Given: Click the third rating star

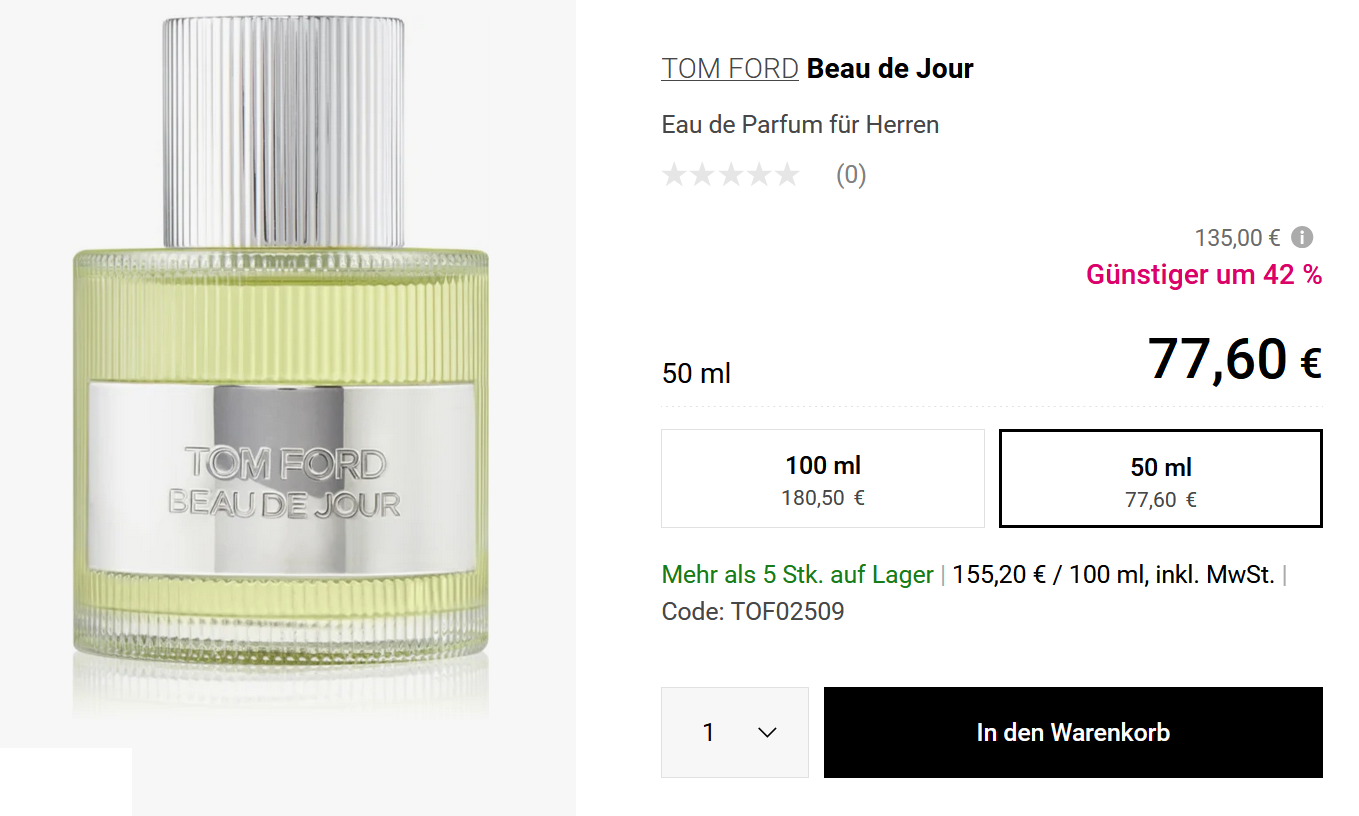Looking at the screenshot, I should [731, 175].
